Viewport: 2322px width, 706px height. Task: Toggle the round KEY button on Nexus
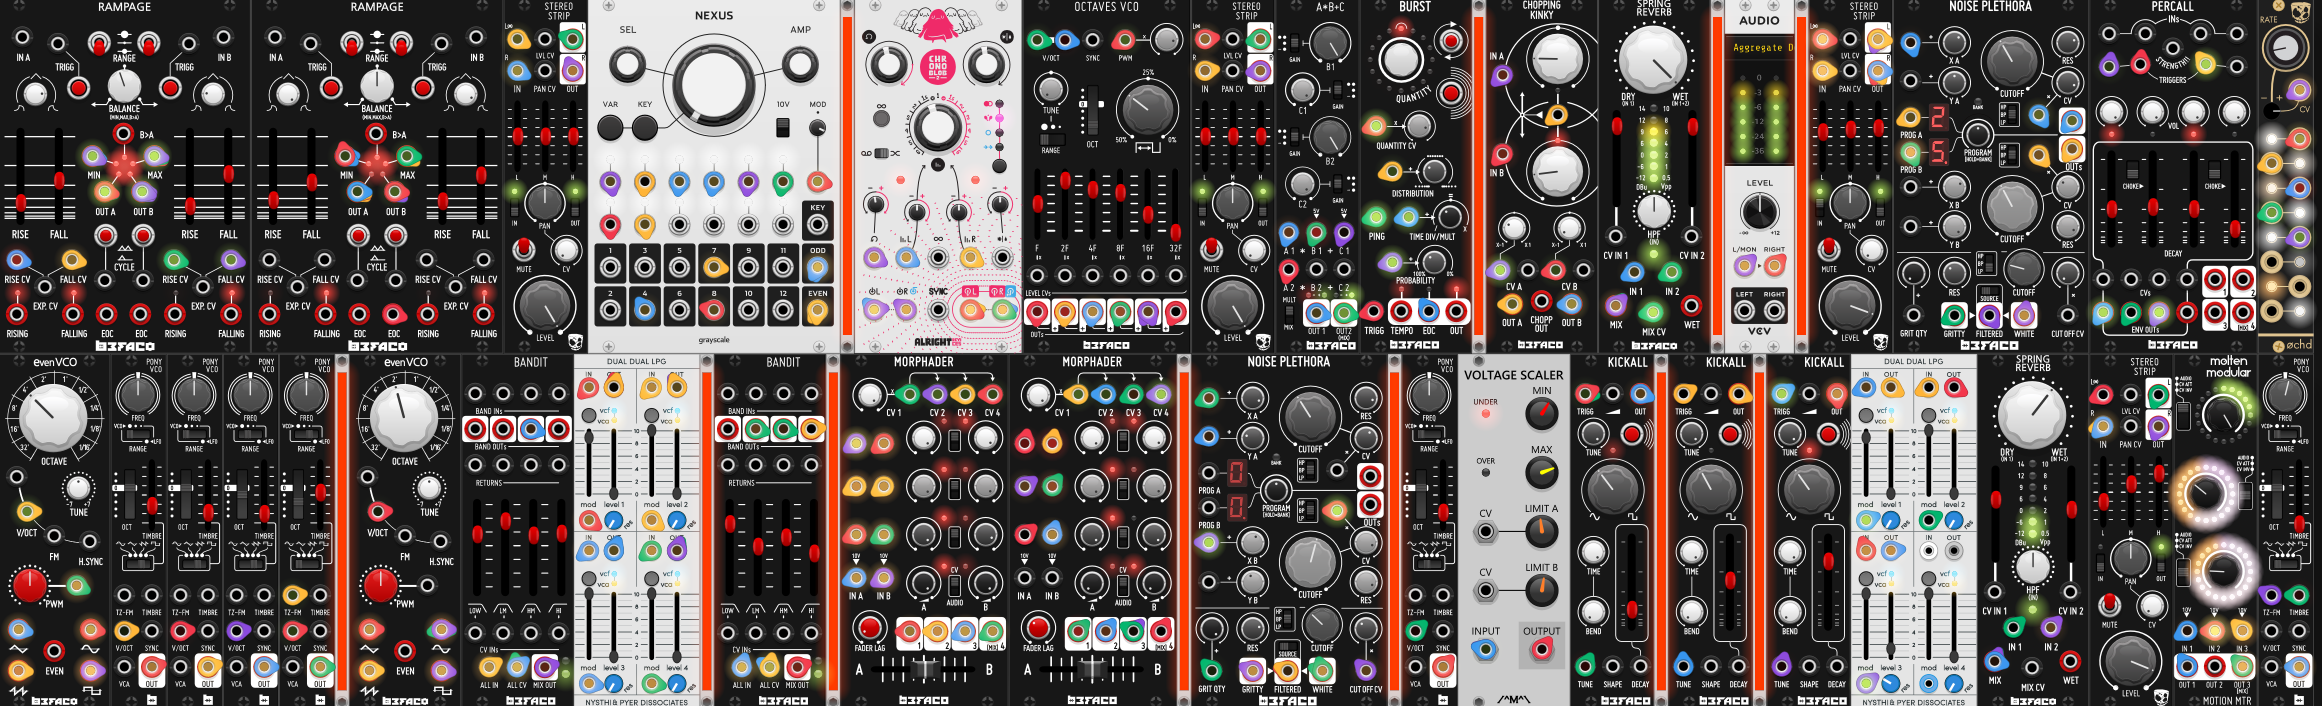[645, 127]
